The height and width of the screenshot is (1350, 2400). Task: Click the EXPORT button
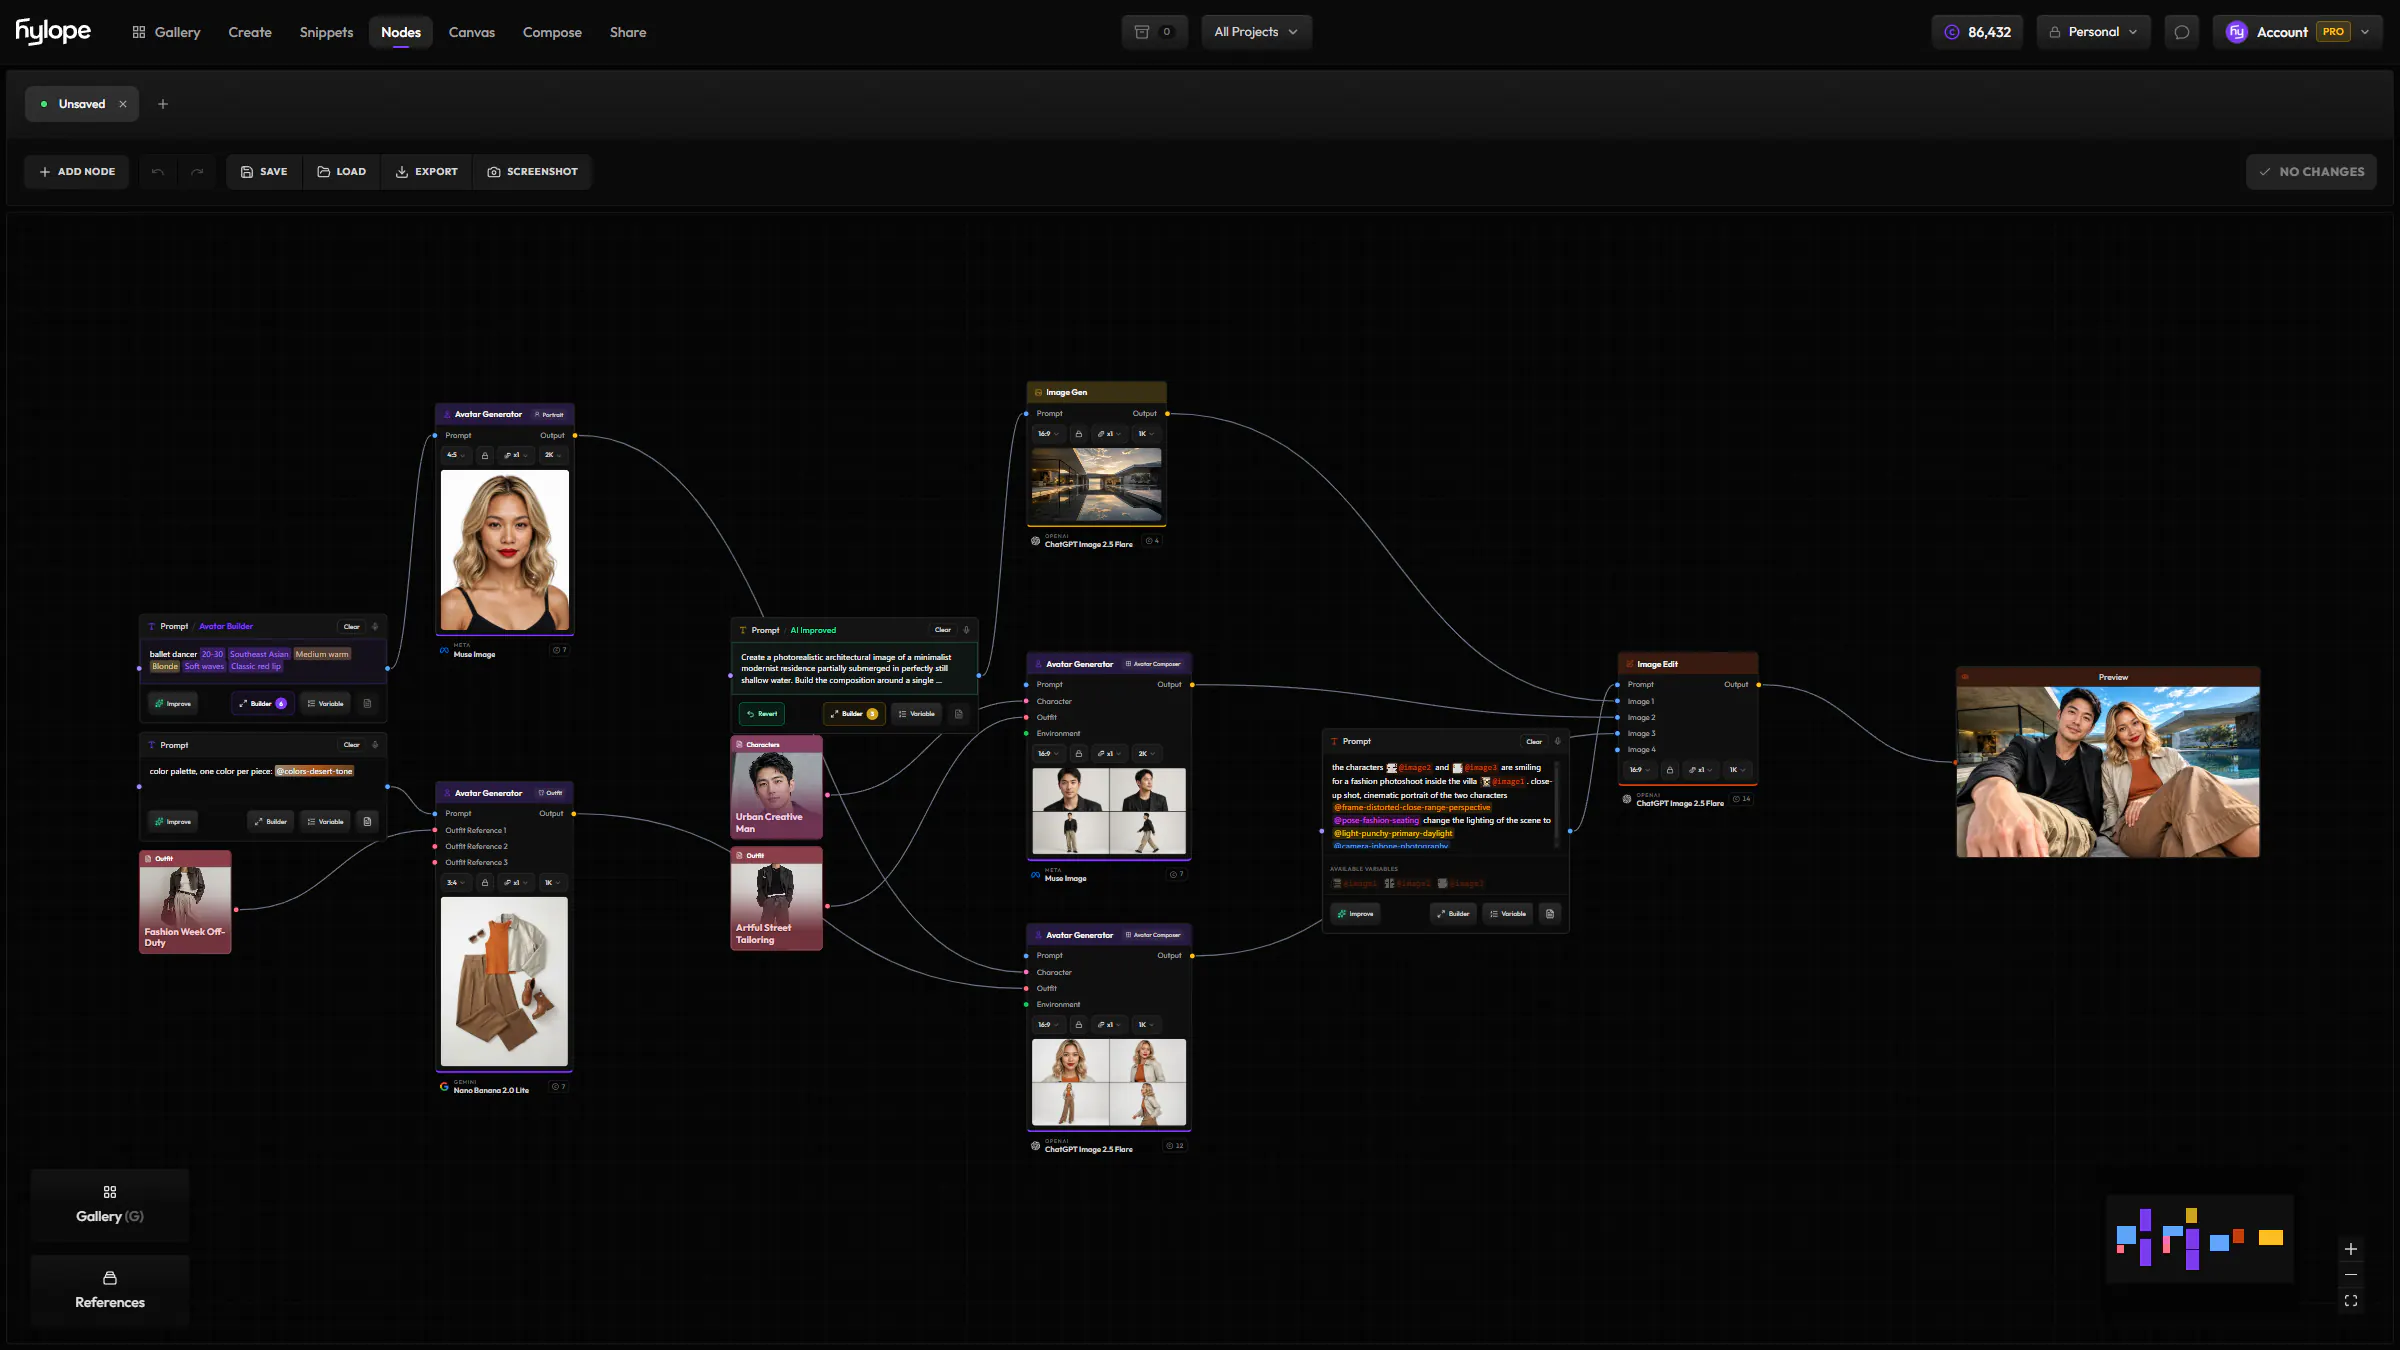427,172
